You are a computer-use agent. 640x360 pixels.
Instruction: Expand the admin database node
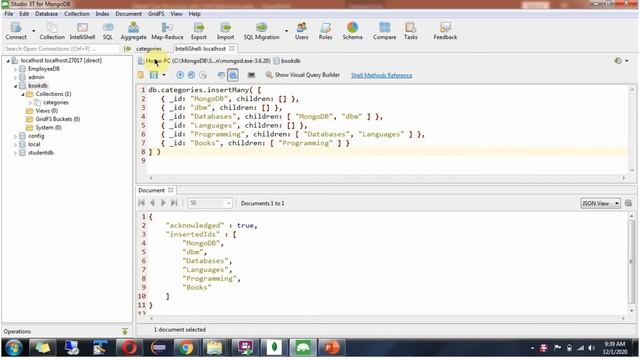(x=16, y=77)
